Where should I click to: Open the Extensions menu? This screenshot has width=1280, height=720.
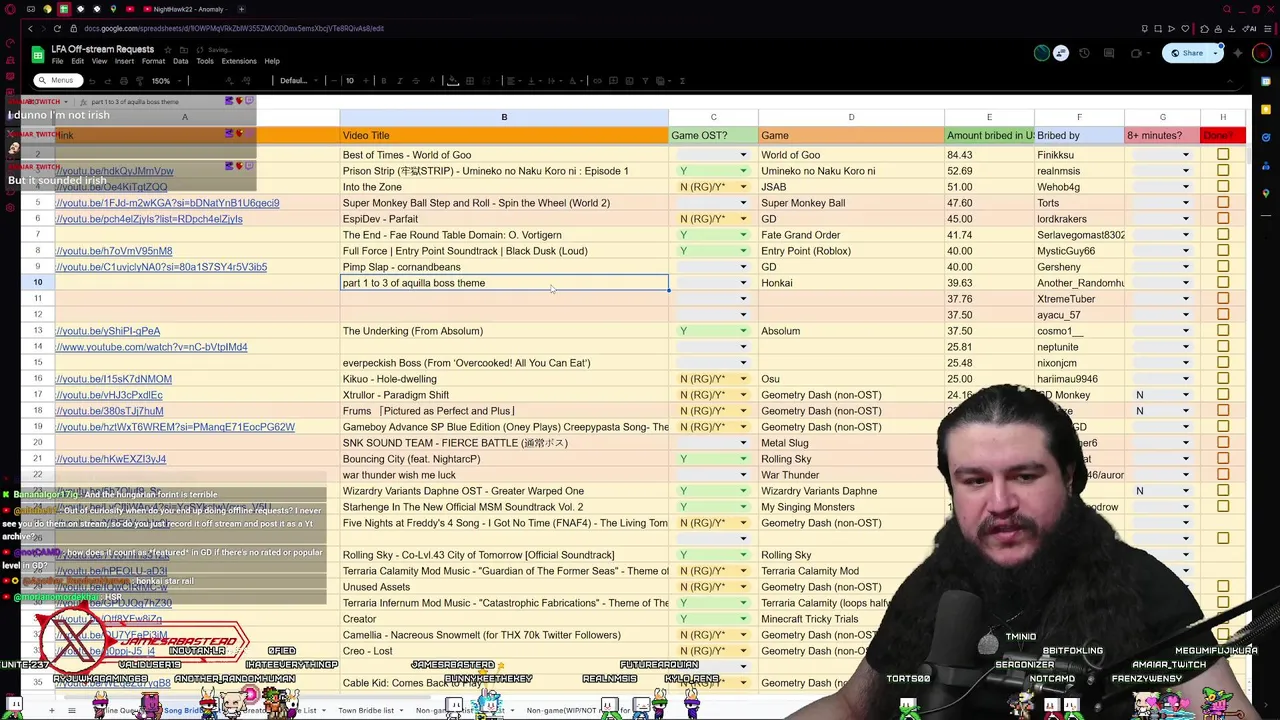click(x=239, y=61)
